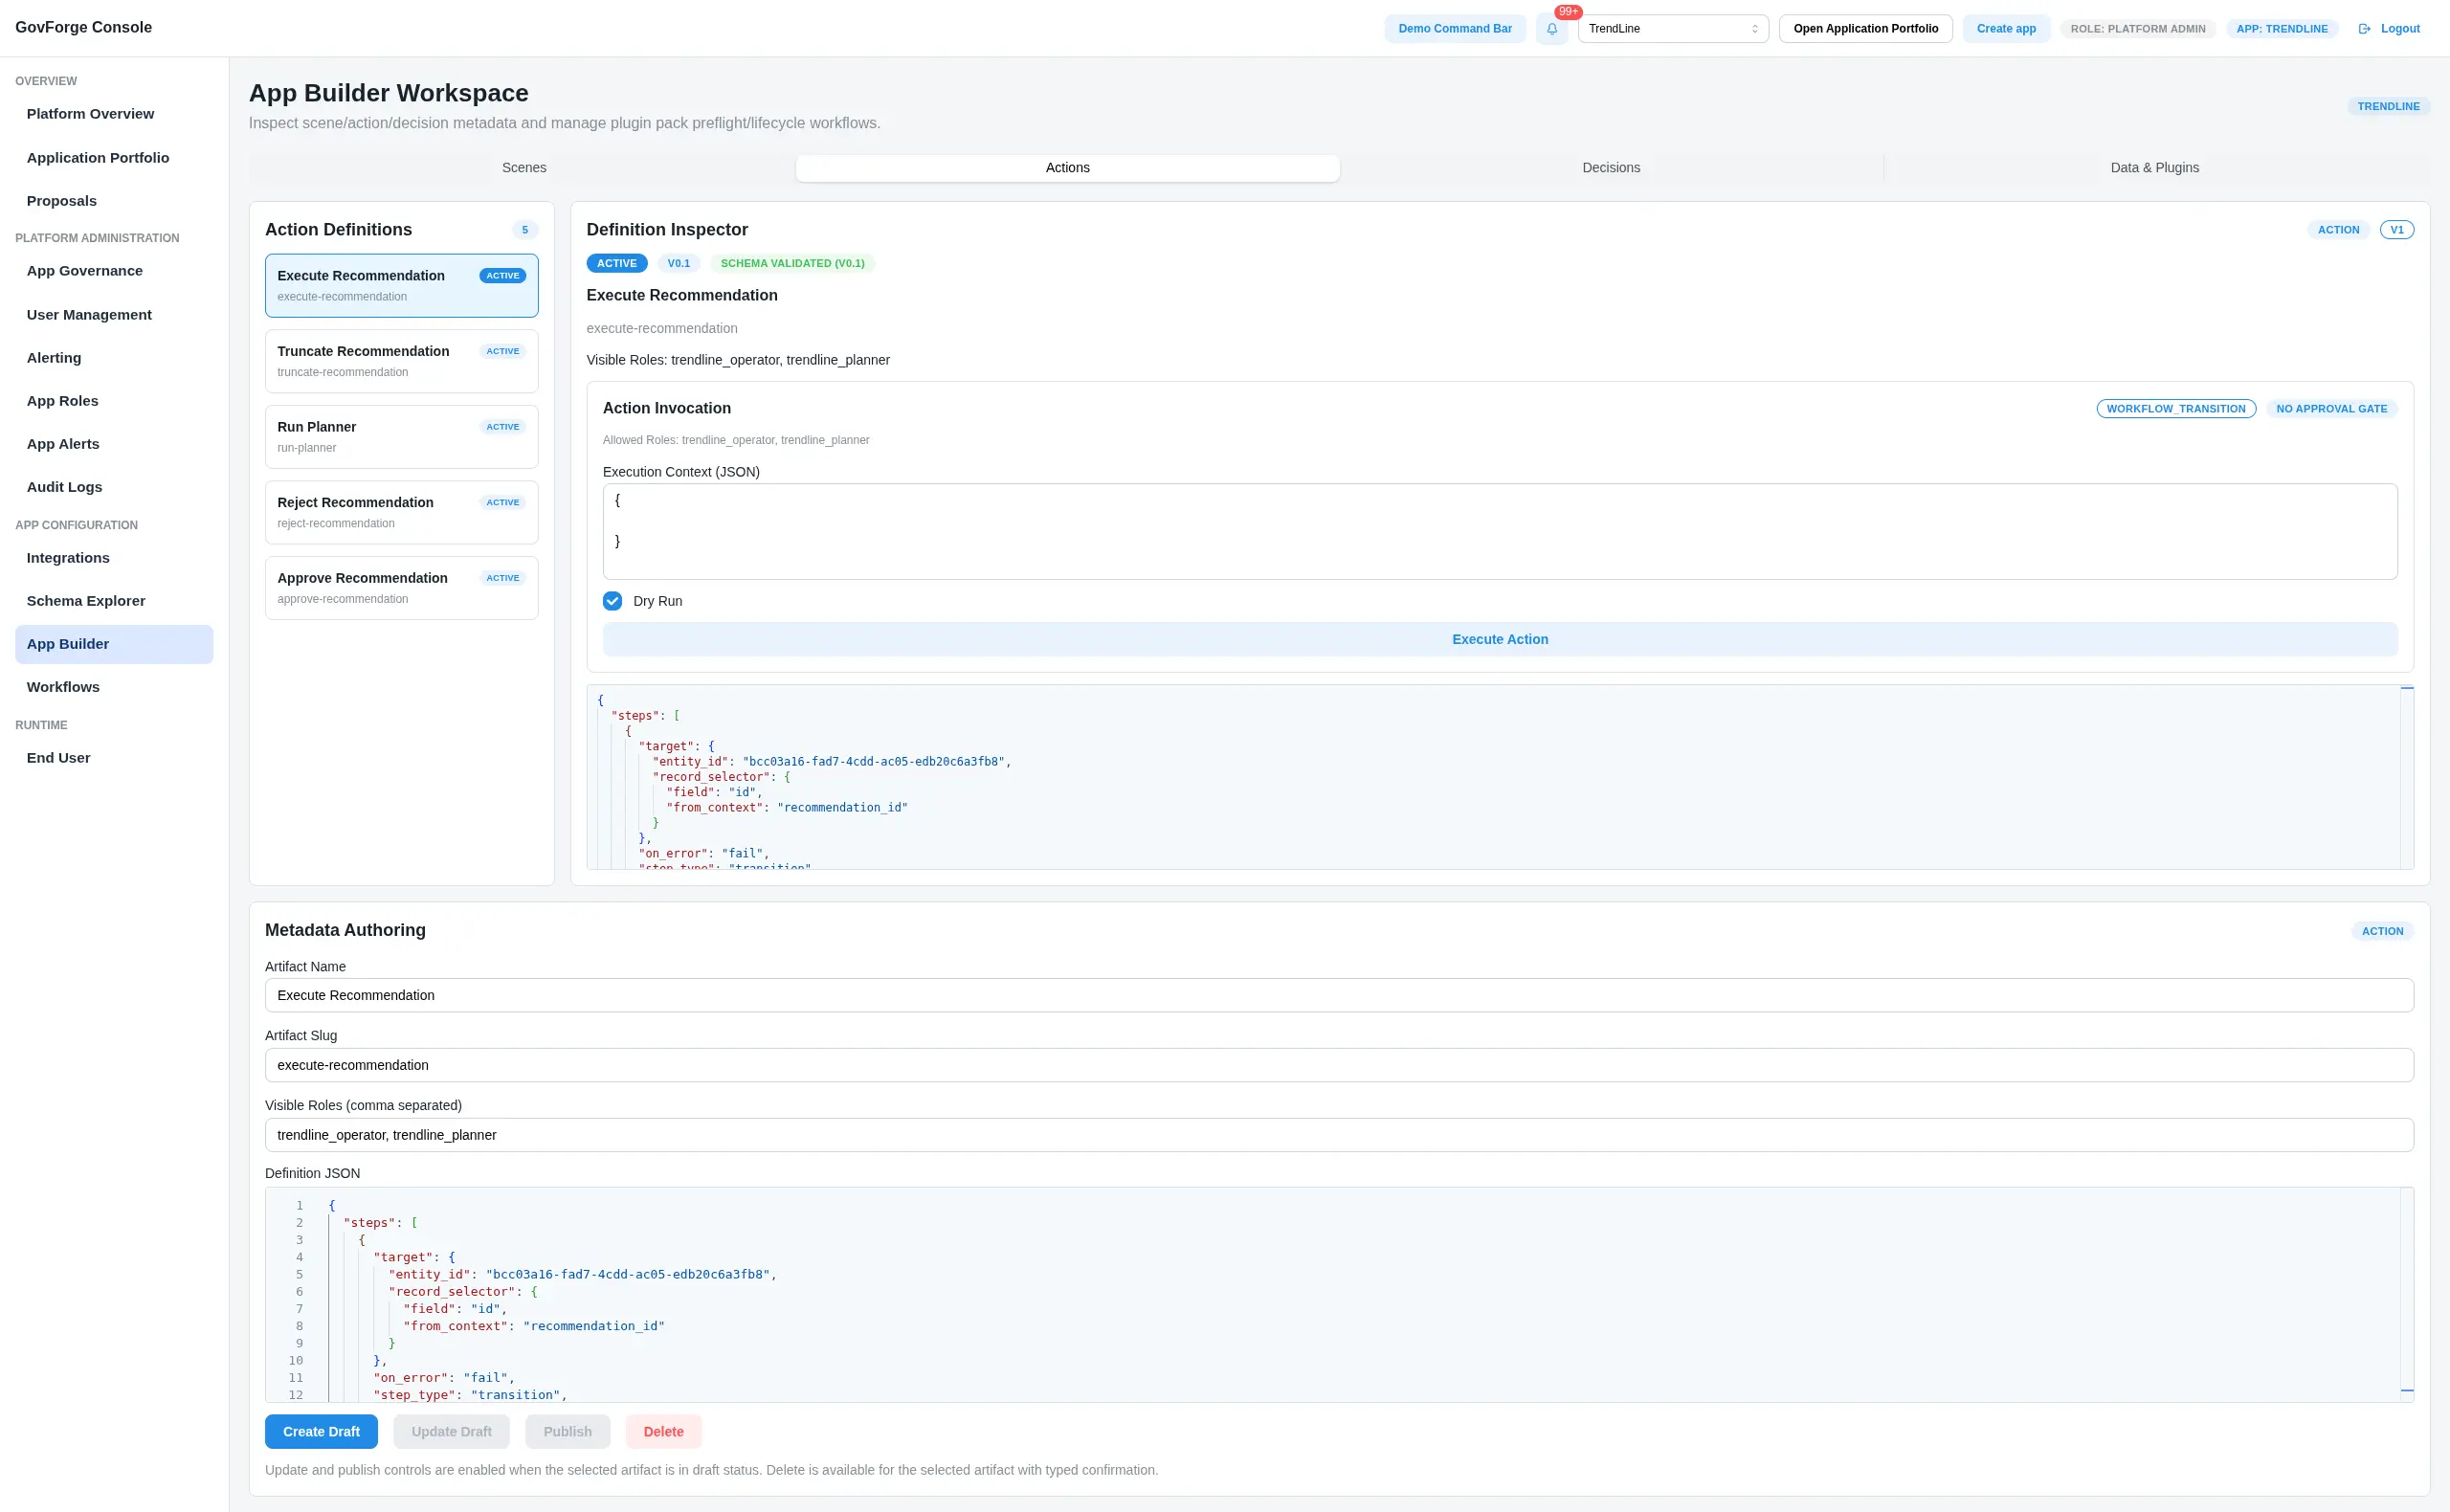
Task: Select the Run Planner action card
Action: [401, 437]
